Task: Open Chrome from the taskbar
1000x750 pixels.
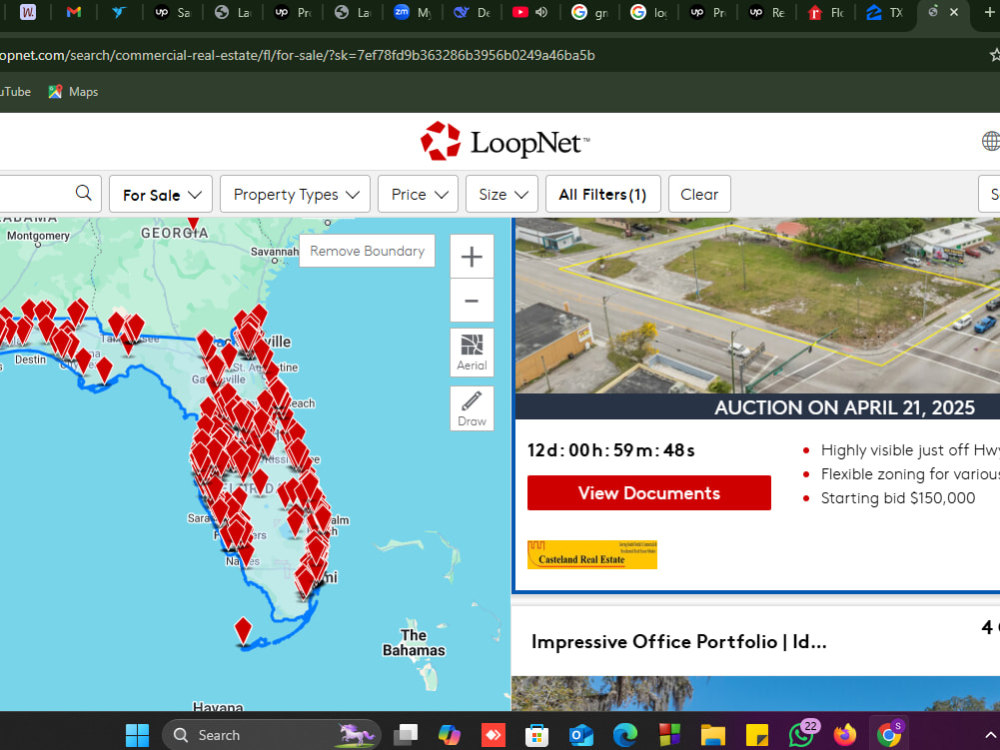Action: coord(889,735)
